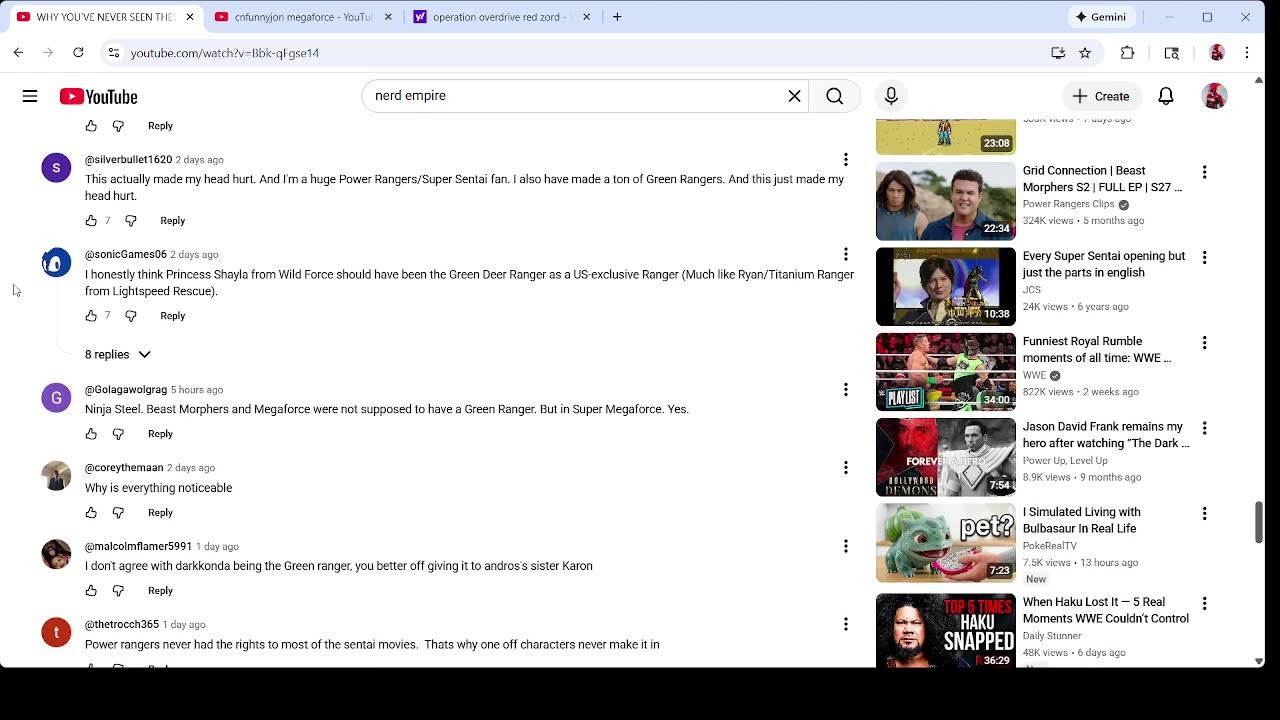Open the Chrome three-dot menu
Screen dimensions: 1280x720
tap(1246, 53)
